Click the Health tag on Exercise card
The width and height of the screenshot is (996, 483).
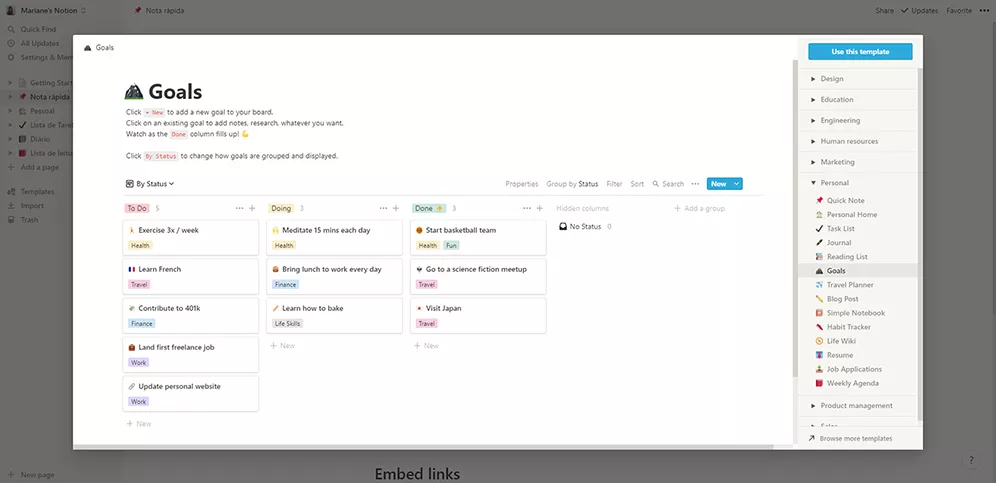140,245
